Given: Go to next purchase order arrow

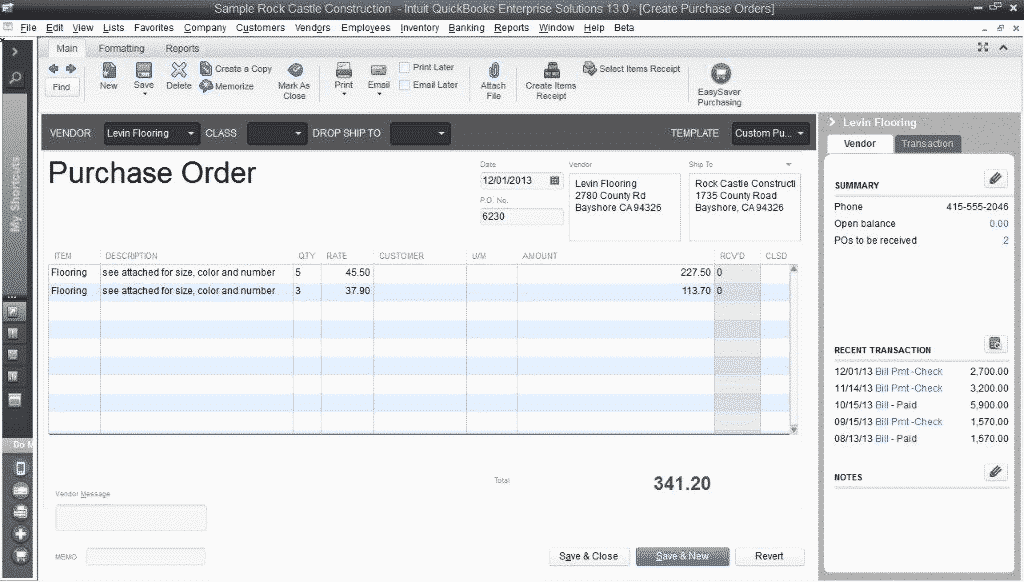Looking at the screenshot, I should tap(71, 69).
